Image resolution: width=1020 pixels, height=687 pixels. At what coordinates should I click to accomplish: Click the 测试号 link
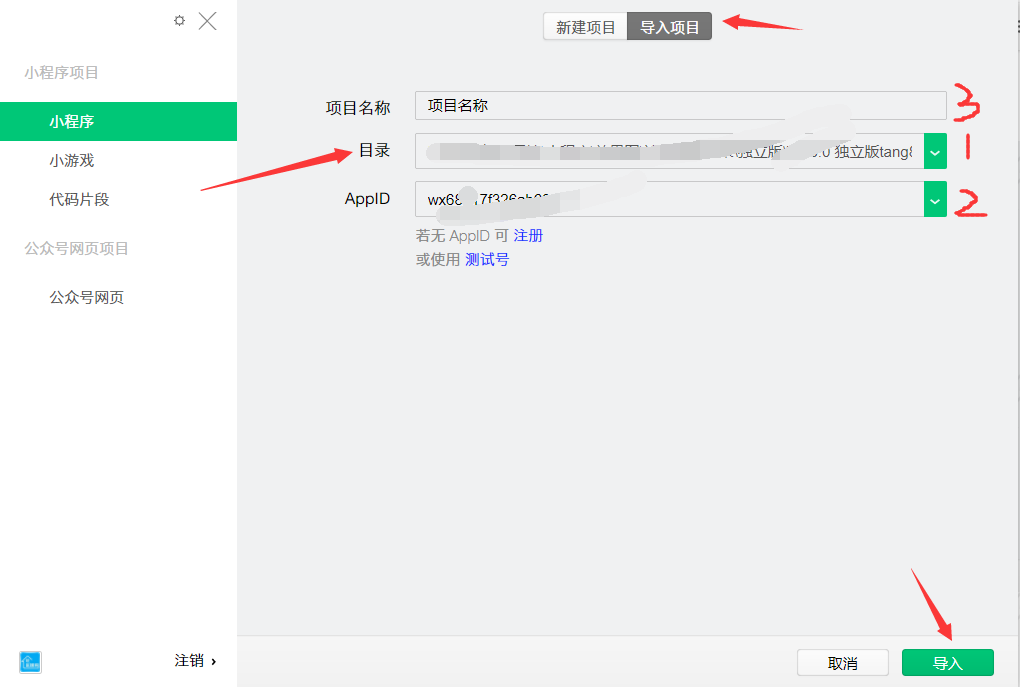(487, 260)
